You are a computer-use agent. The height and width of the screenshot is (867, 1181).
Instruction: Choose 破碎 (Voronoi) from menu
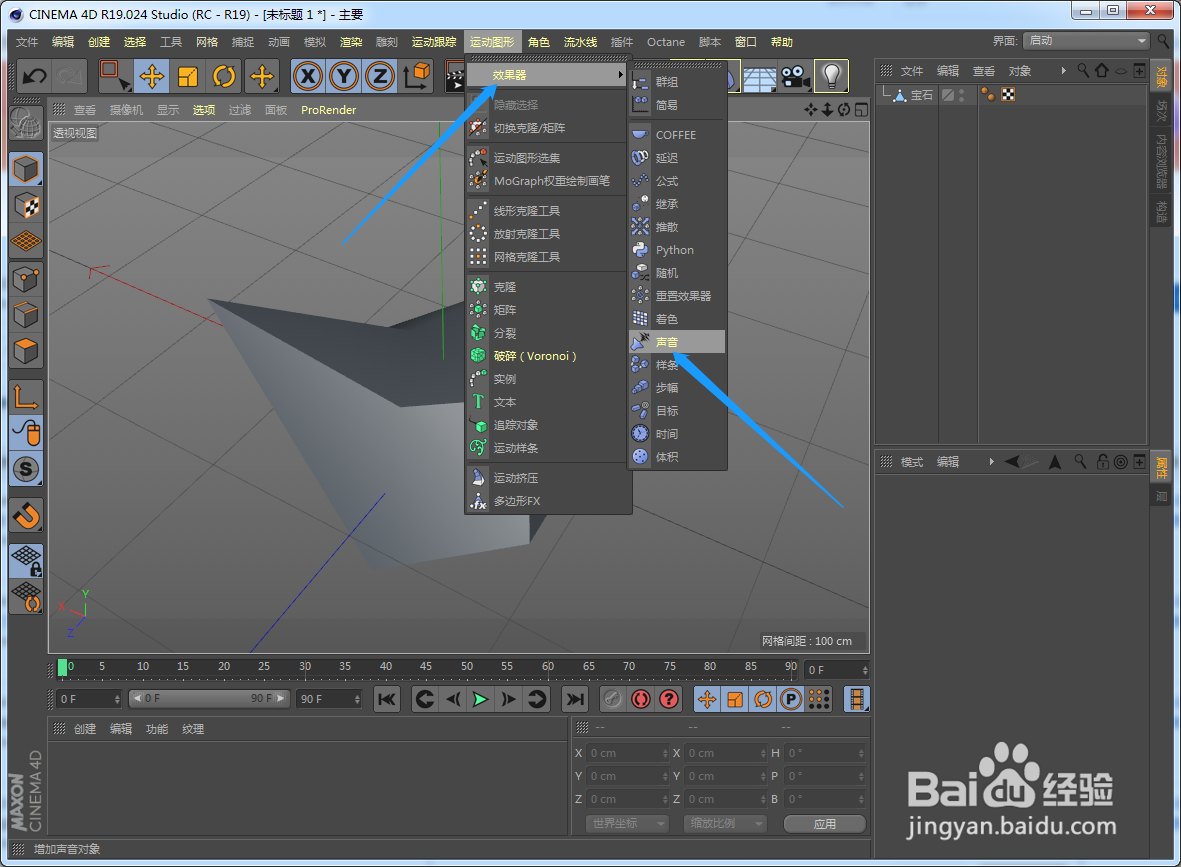(x=548, y=356)
